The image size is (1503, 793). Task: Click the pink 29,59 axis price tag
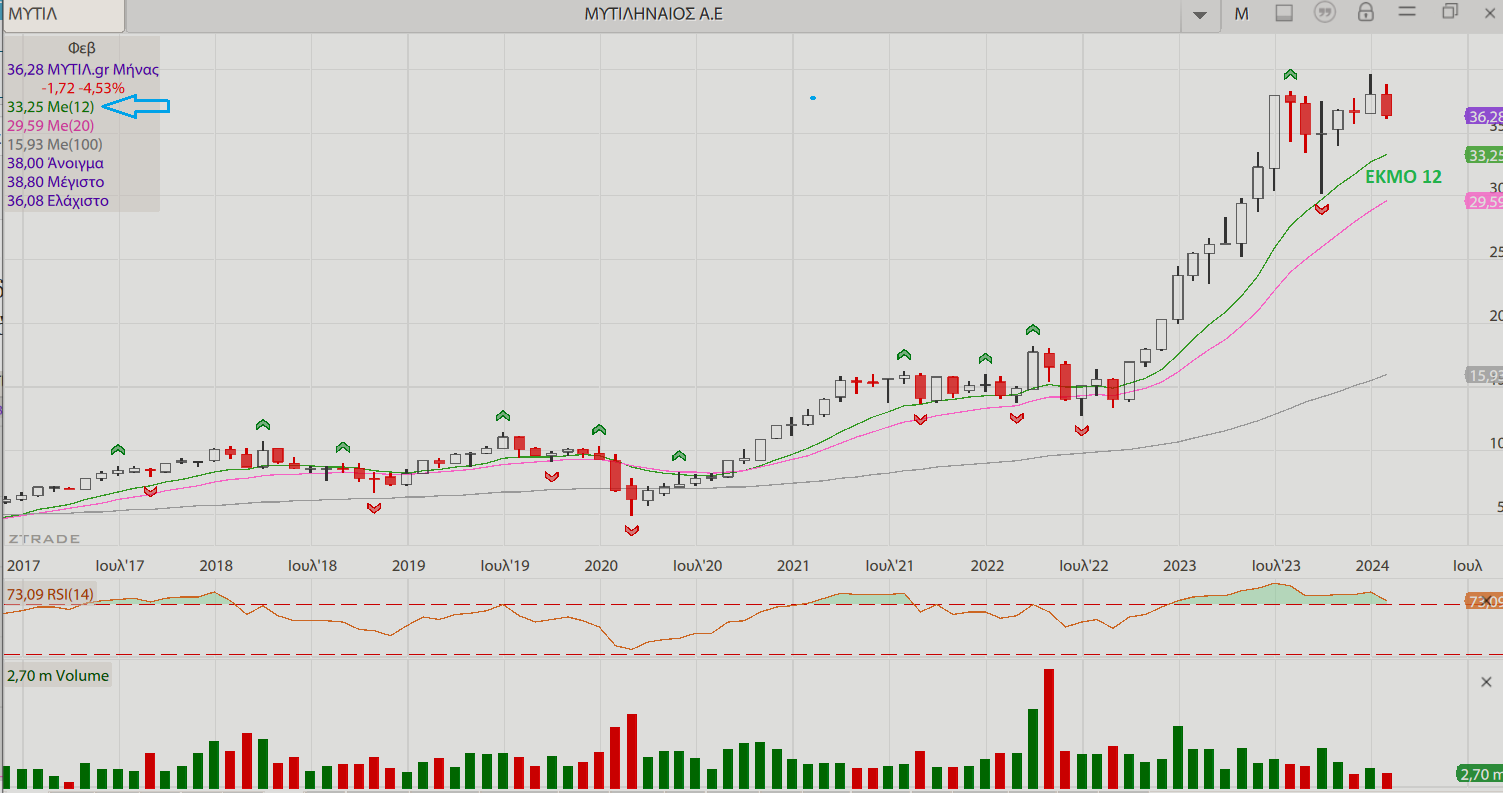pyautogui.click(x=1484, y=202)
